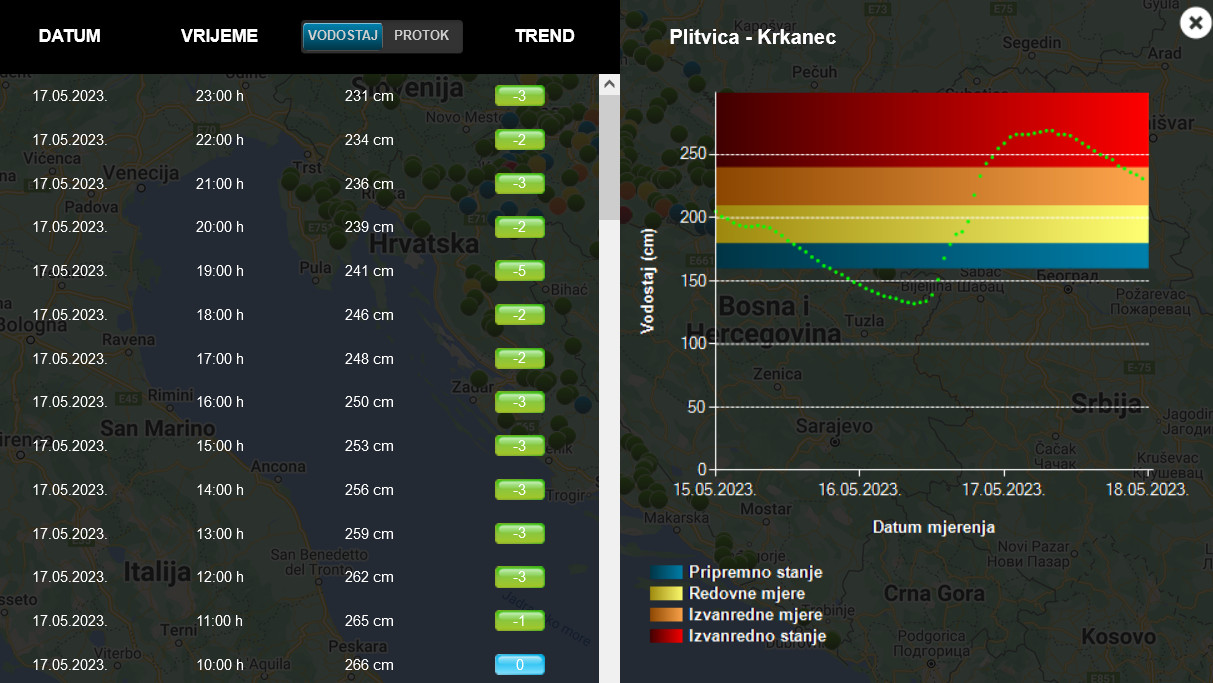Click the Redovne mjere yellow legend swatch
This screenshot has width=1213, height=683.
point(666,594)
